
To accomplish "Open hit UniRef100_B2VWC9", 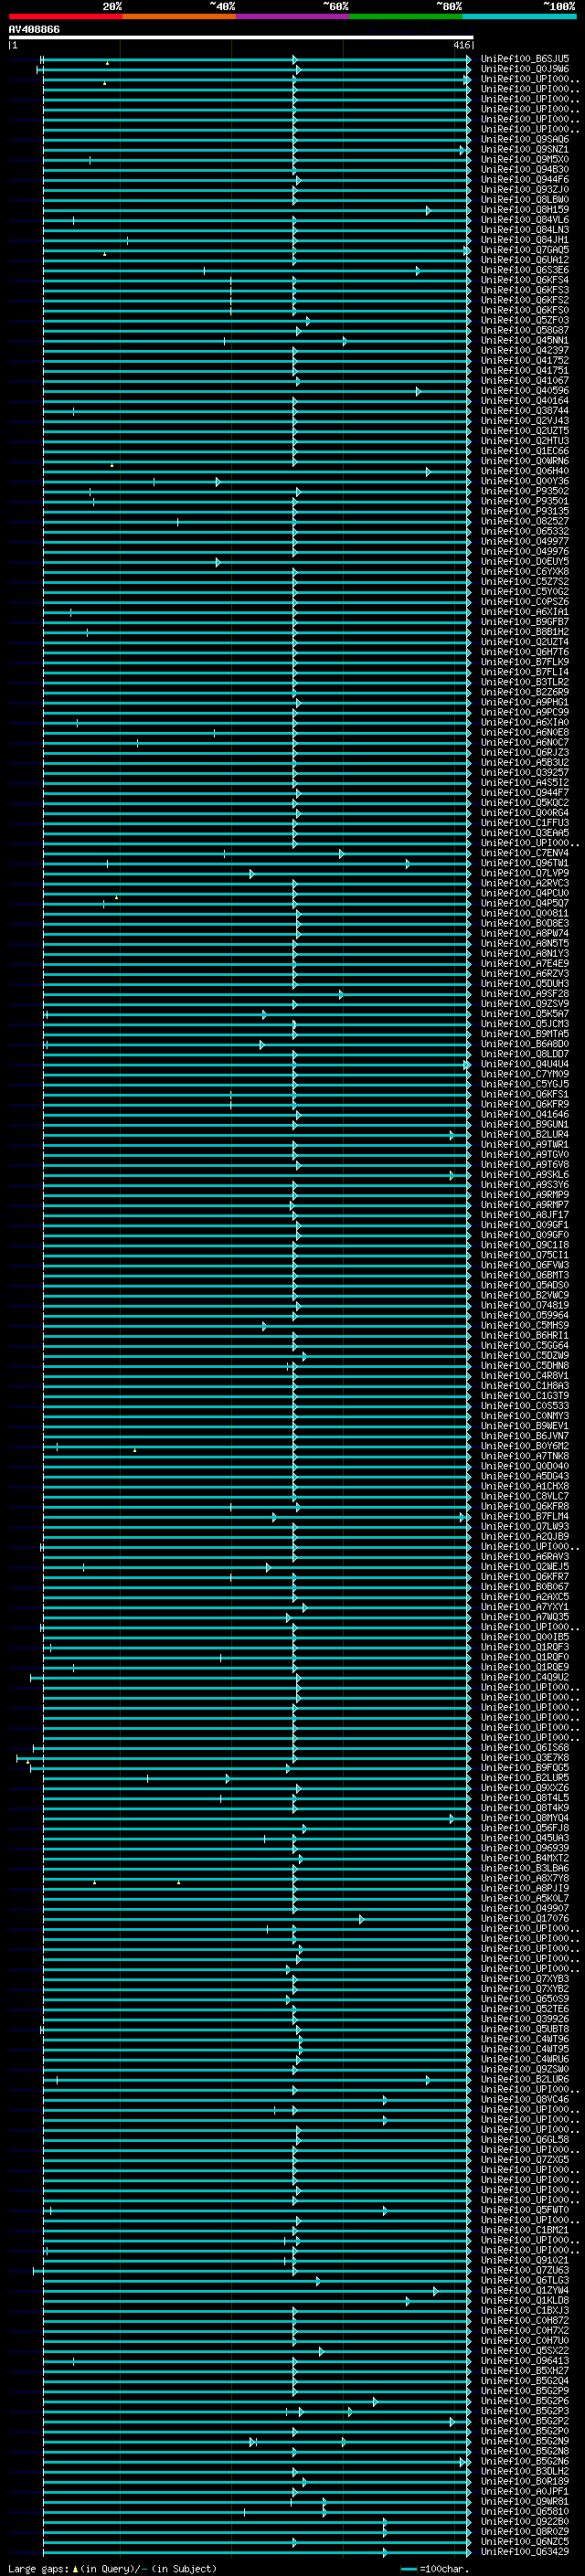I will 525,1295.
